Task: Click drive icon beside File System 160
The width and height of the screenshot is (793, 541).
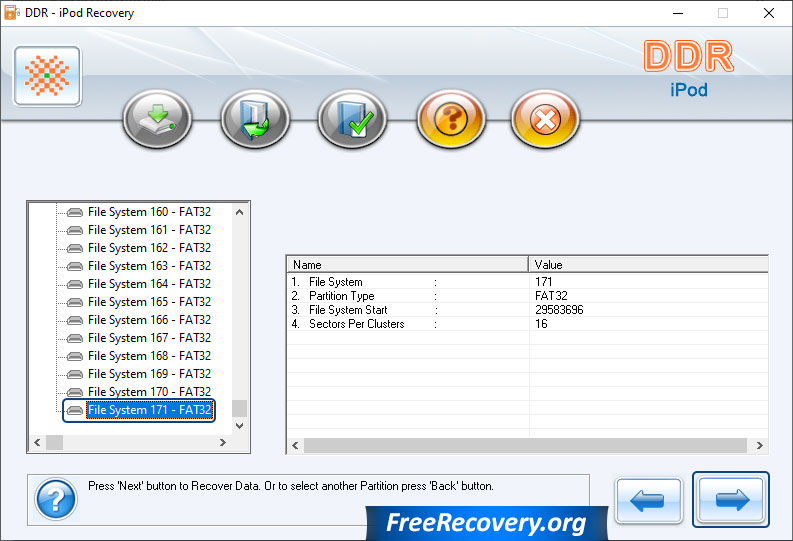Action: point(75,212)
